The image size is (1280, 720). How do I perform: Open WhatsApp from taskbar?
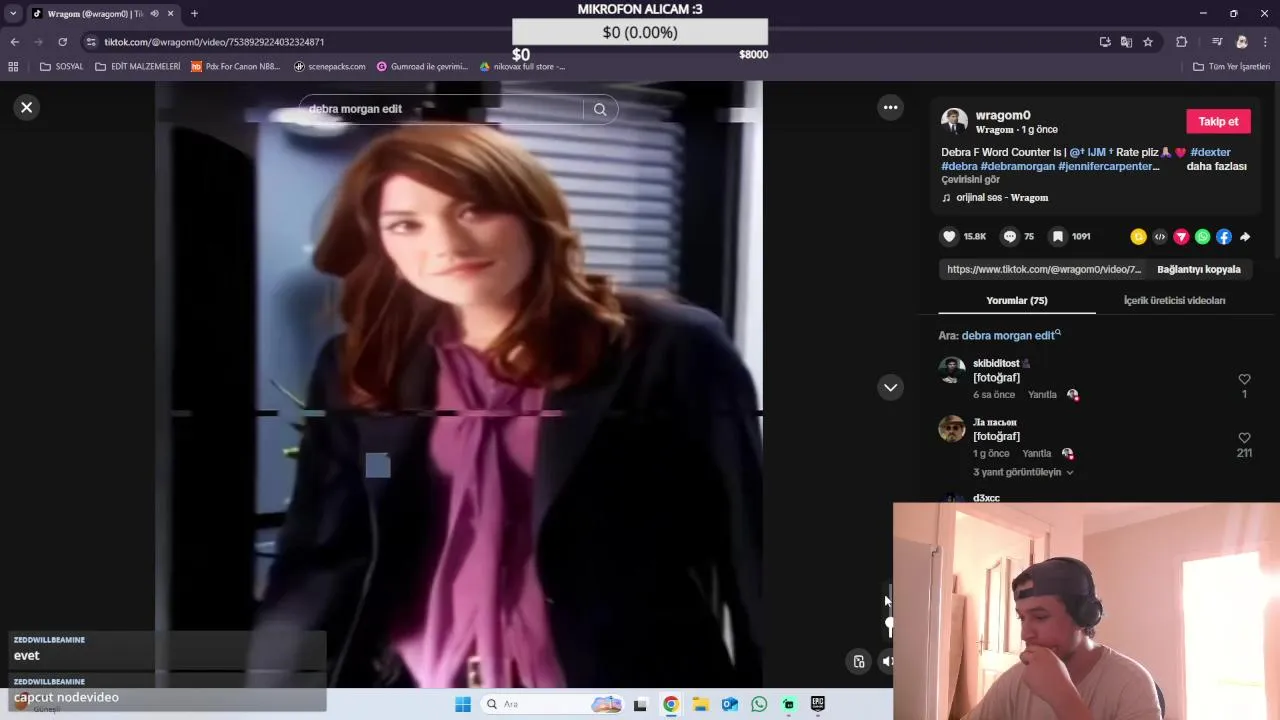click(759, 704)
